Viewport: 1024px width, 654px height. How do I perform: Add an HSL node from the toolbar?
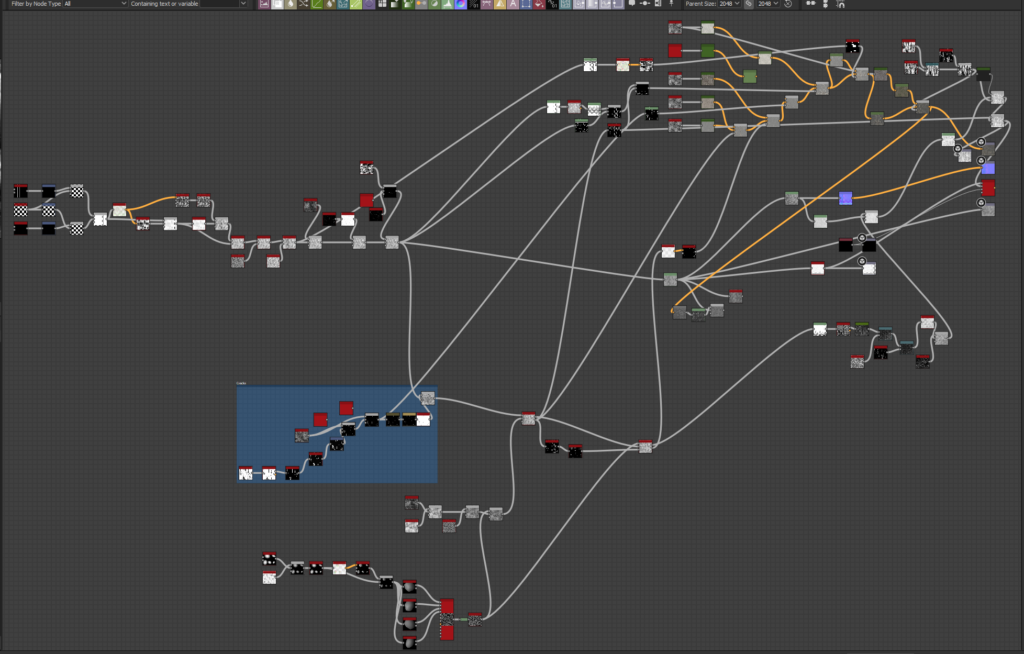(x=434, y=4)
